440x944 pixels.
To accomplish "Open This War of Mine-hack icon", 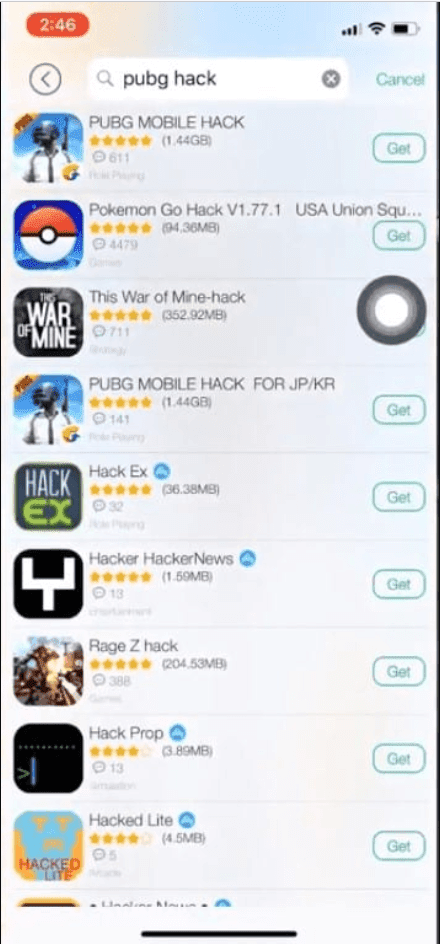I will tap(48, 322).
